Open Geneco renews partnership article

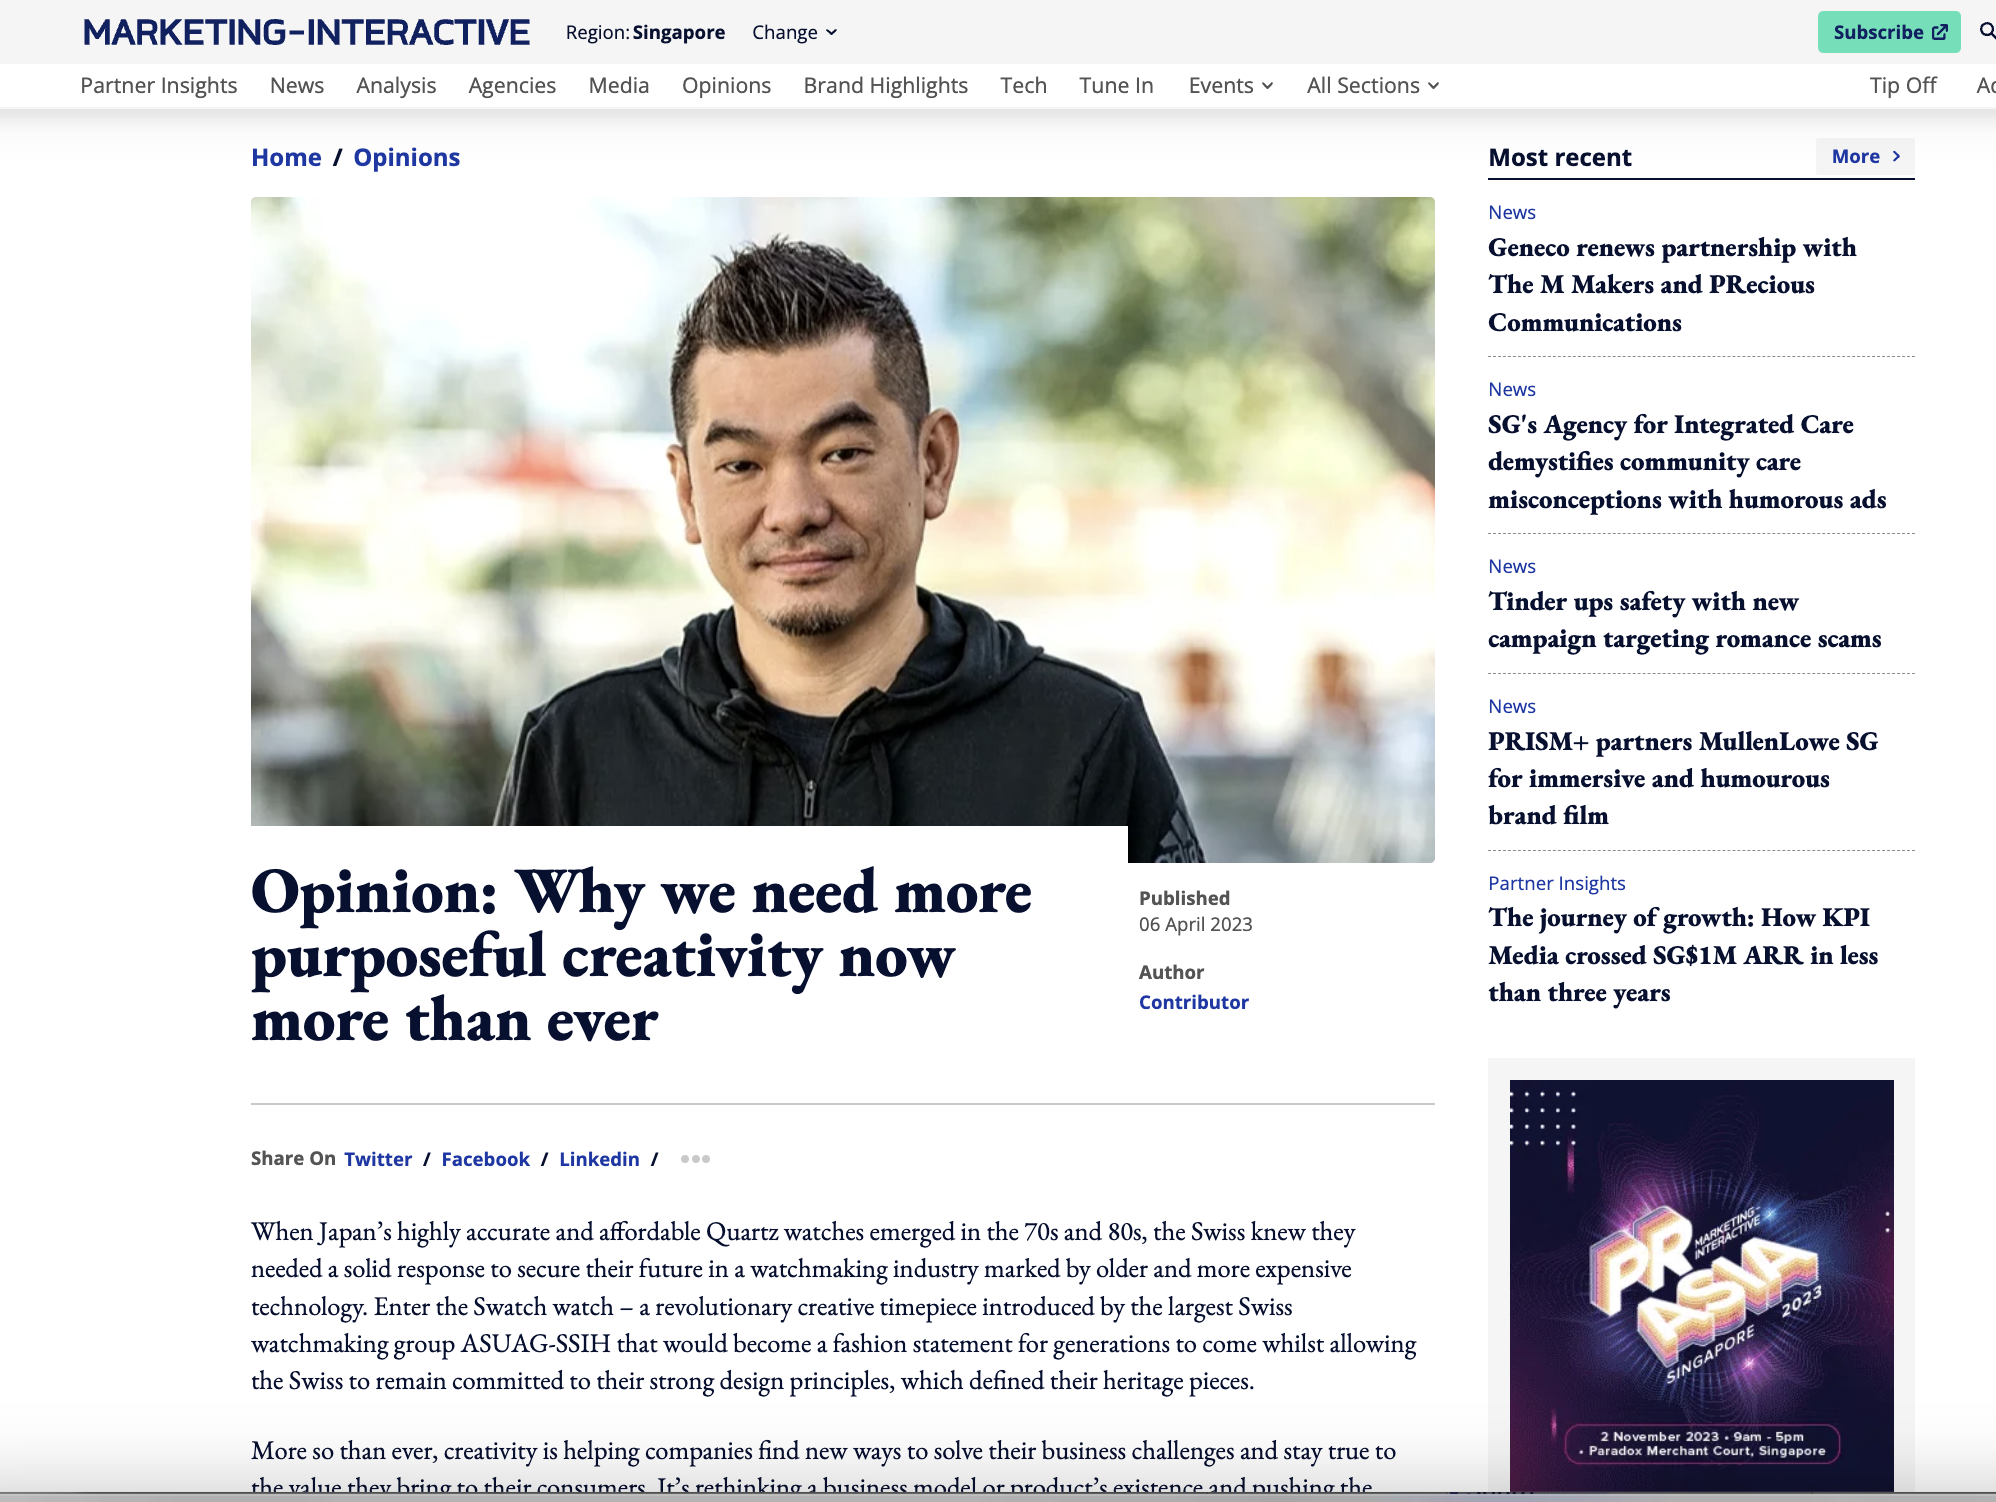(x=1672, y=285)
